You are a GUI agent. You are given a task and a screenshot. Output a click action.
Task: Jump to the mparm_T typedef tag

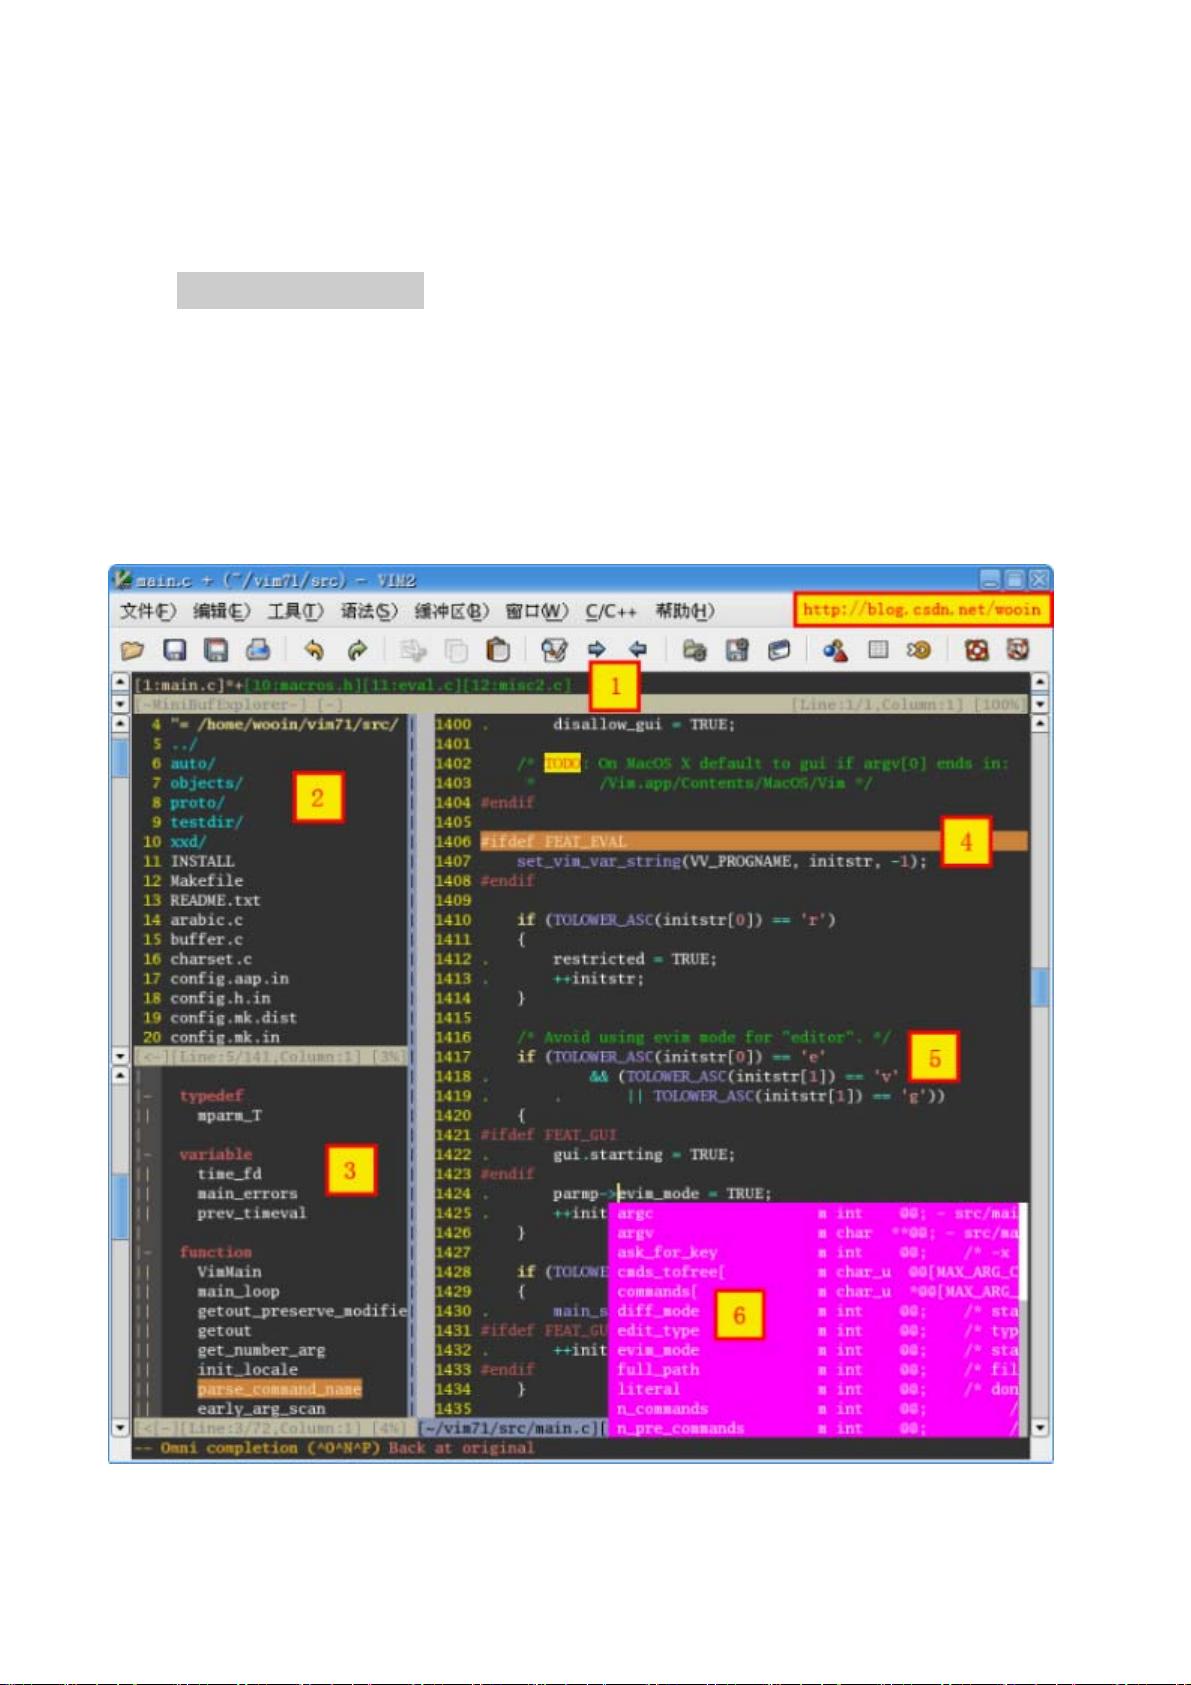(229, 1116)
